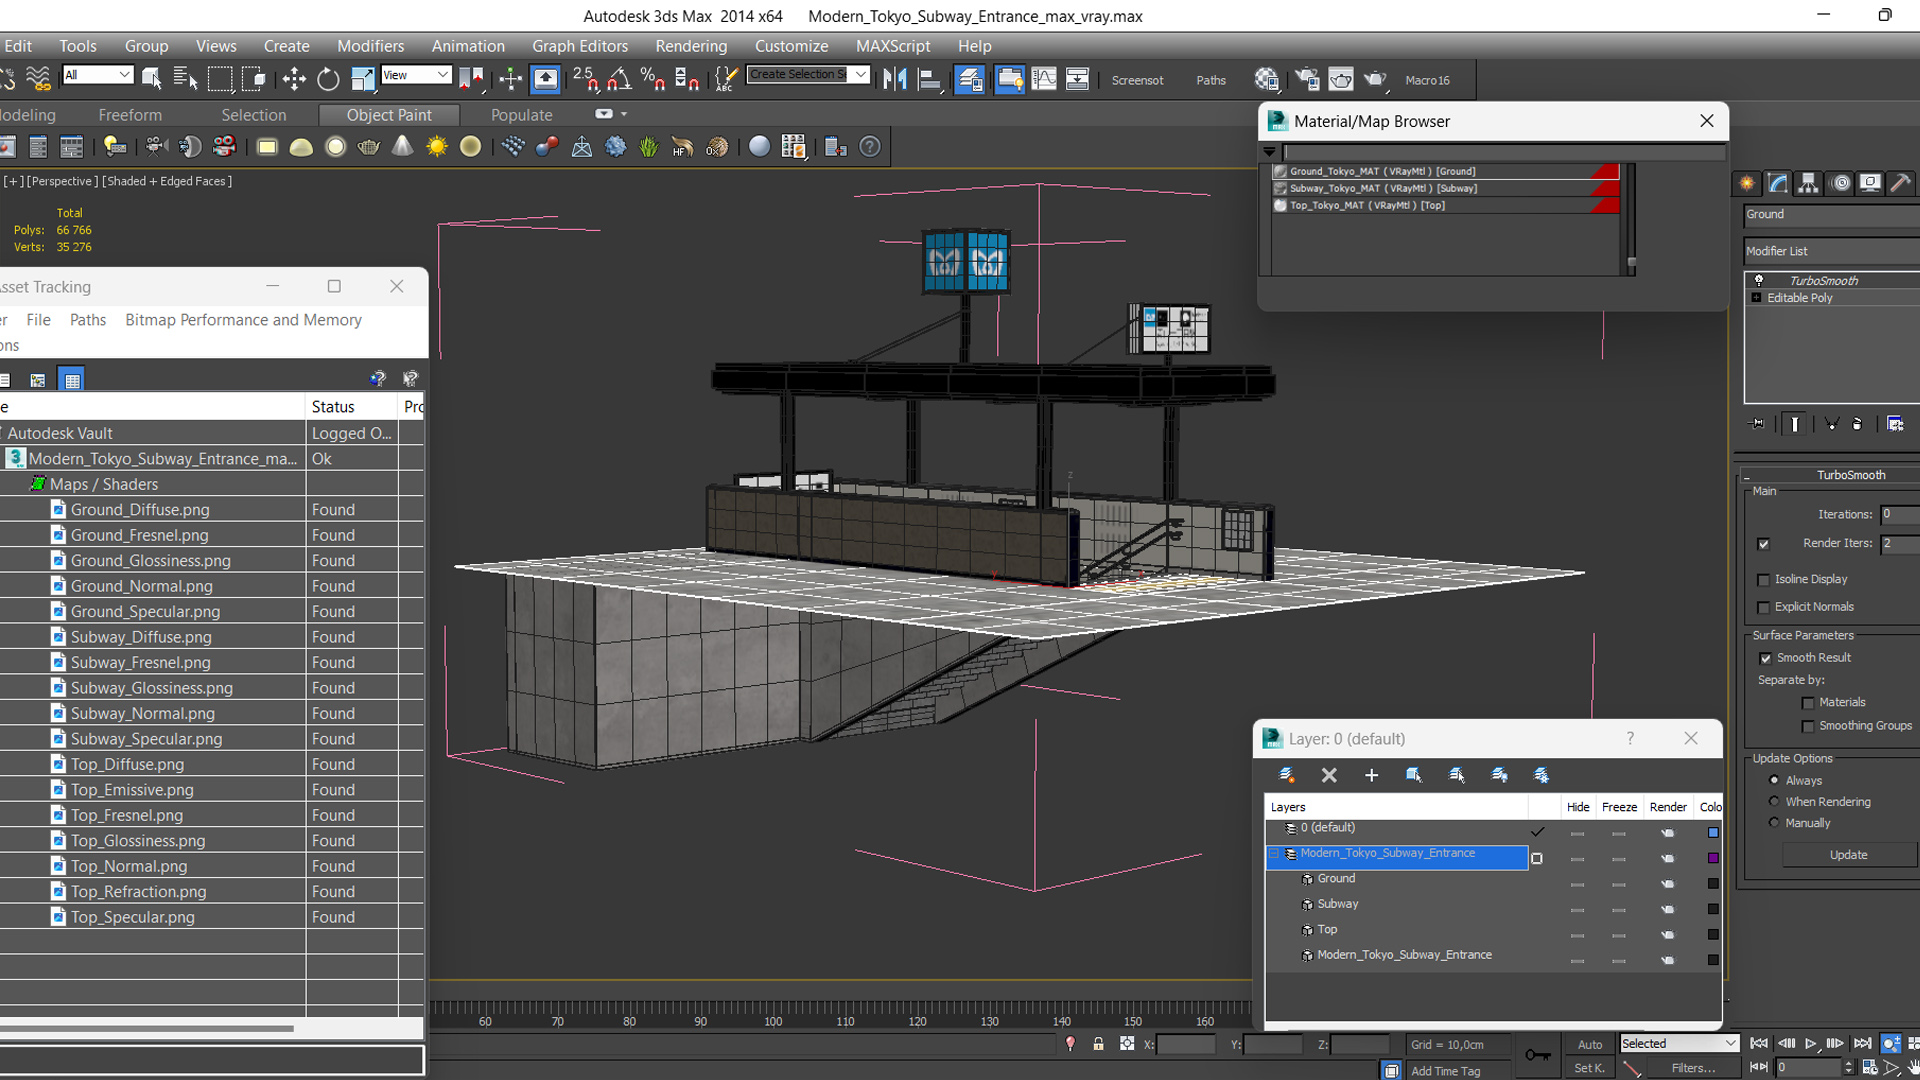Click the TurboSmooth Update button

click(x=1848, y=855)
